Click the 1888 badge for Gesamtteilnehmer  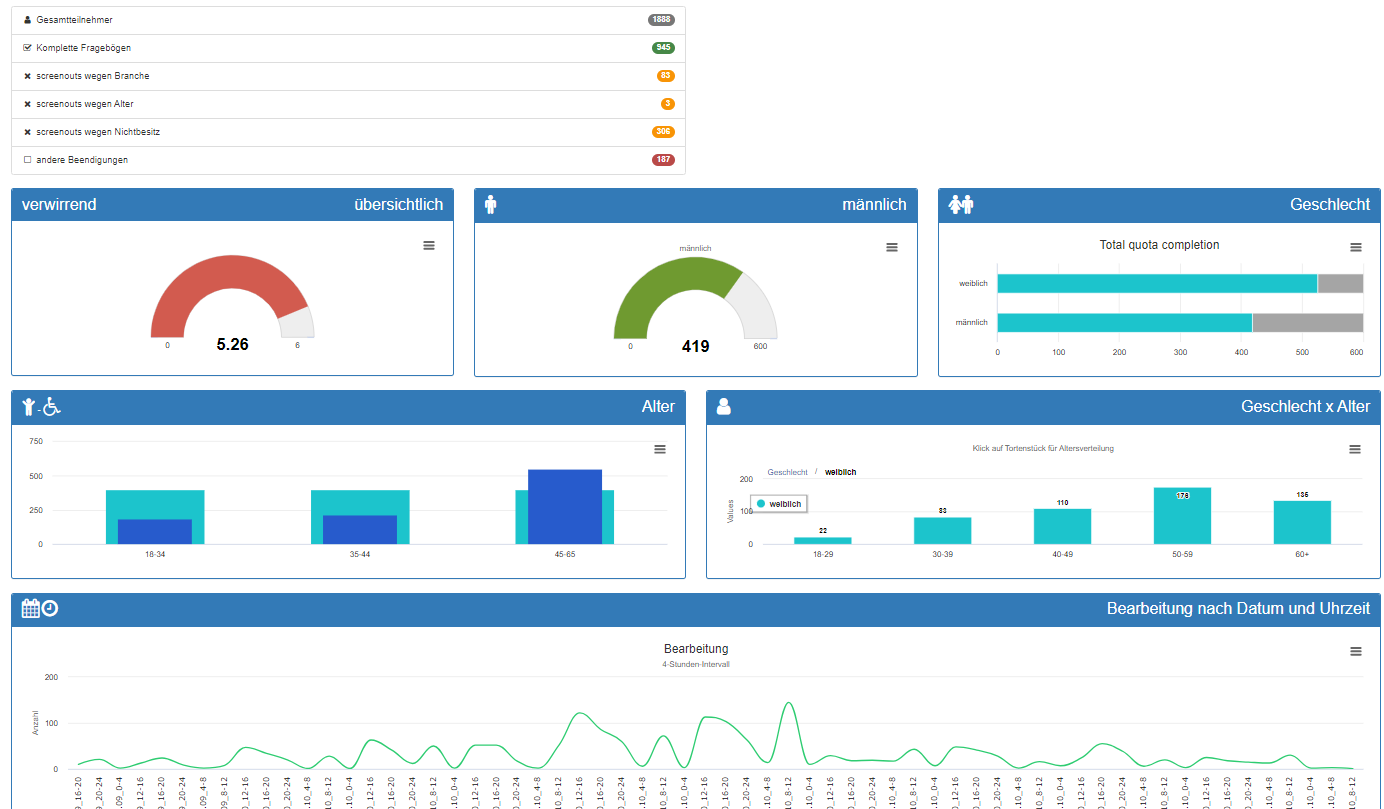tap(660, 20)
